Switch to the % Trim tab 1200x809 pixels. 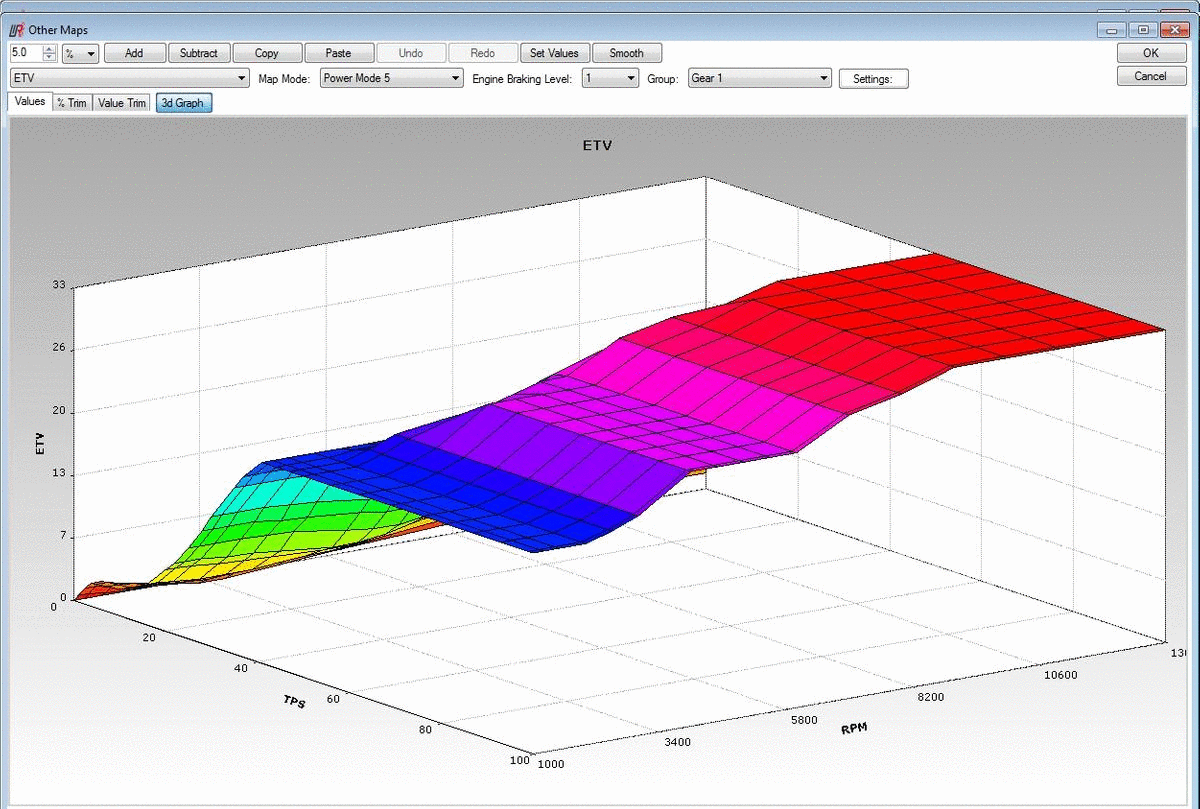tap(72, 103)
